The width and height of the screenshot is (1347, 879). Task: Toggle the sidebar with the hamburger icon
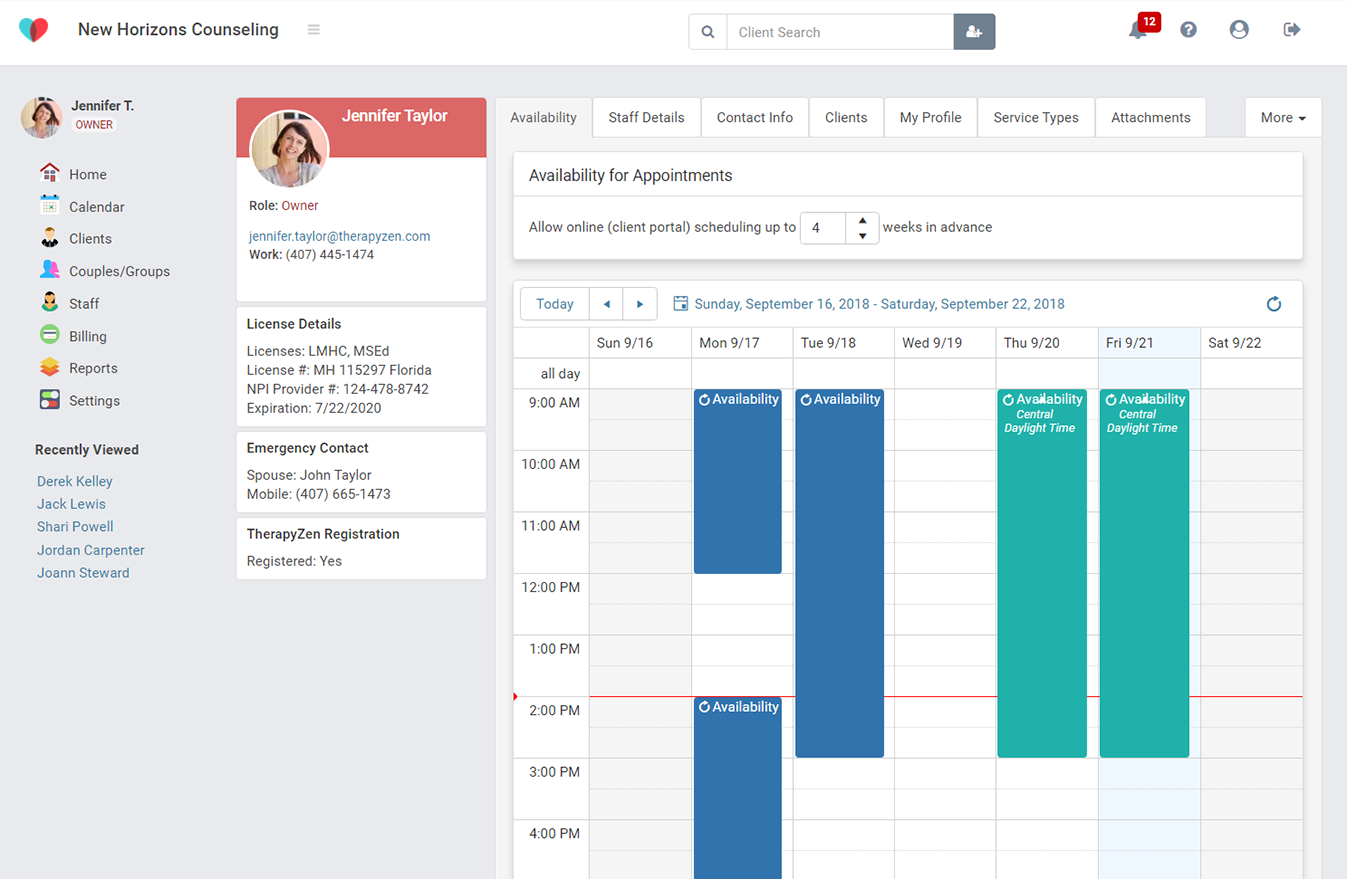pyautogui.click(x=313, y=29)
